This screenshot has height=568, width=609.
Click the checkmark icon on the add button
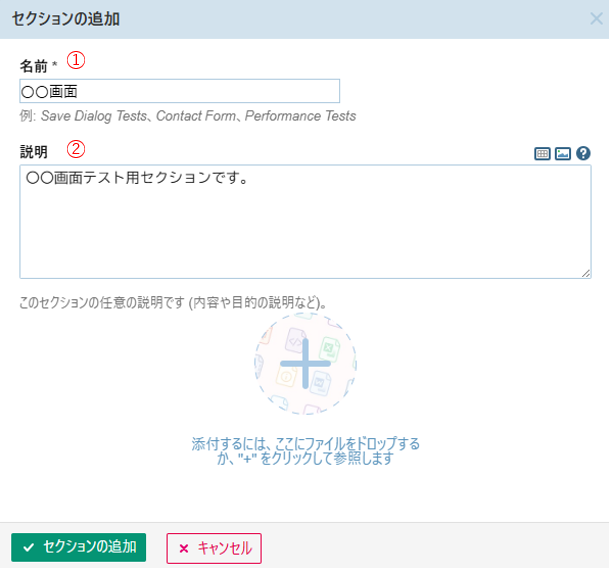(29, 548)
